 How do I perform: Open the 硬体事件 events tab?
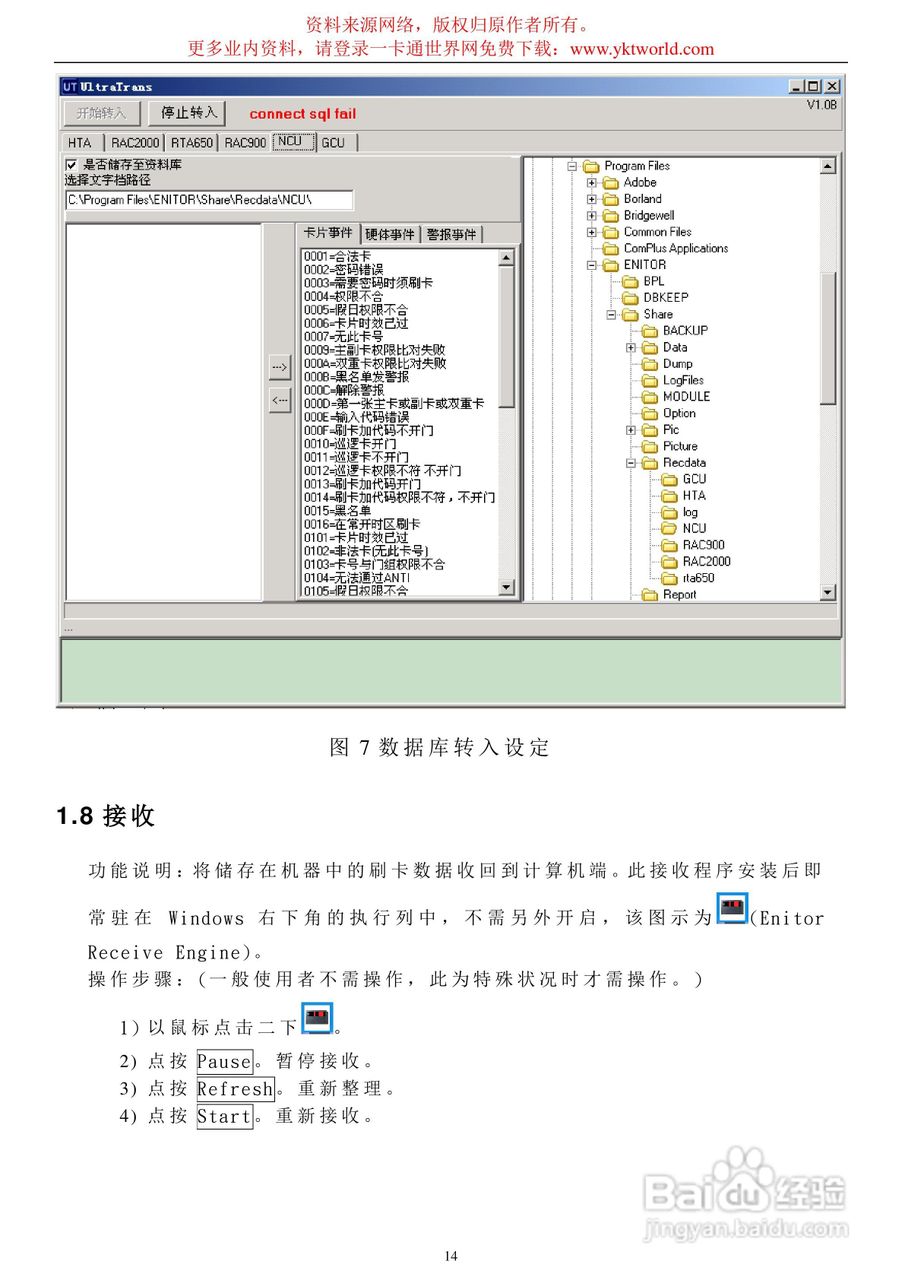(x=391, y=234)
